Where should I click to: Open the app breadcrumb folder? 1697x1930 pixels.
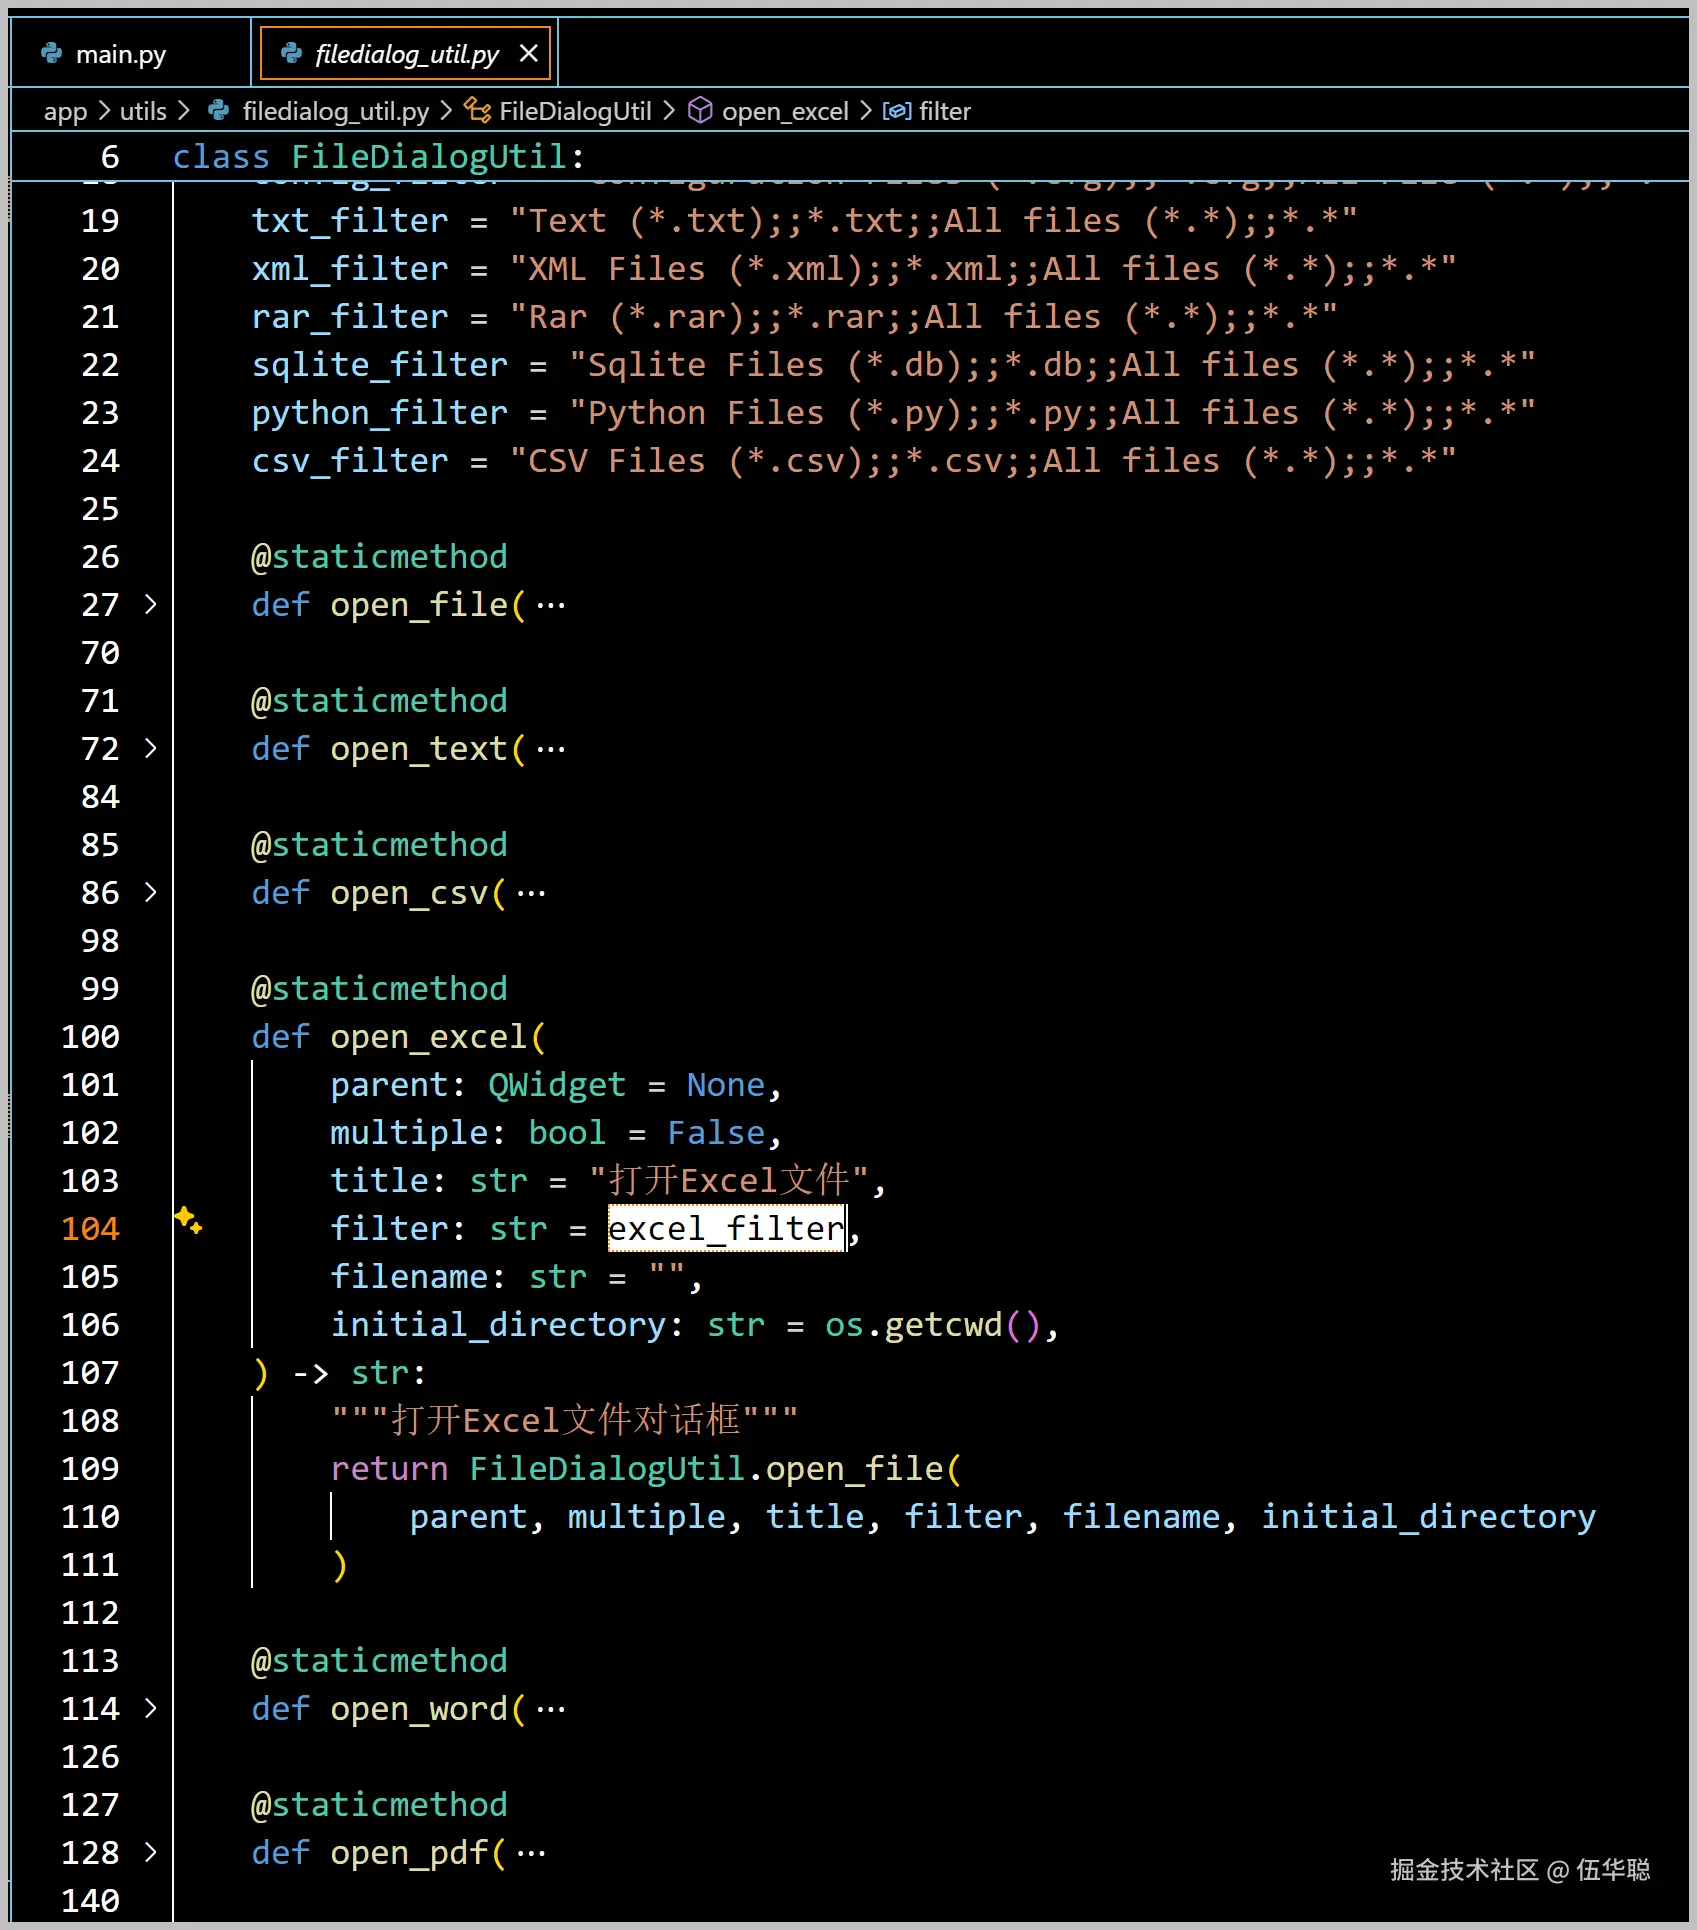pos(65,111)
